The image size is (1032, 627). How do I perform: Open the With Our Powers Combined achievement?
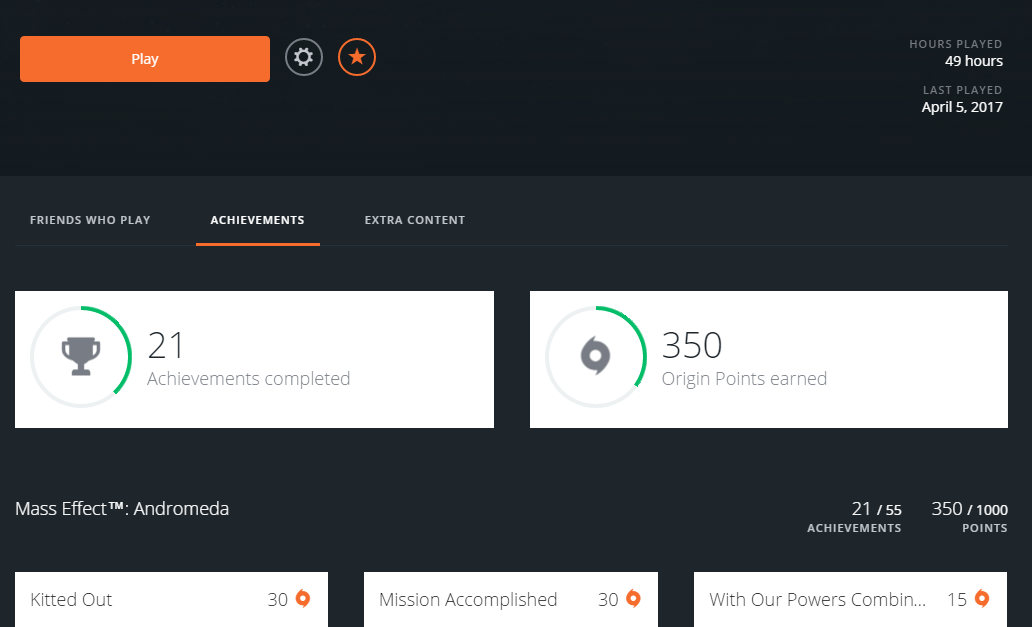pyautogui.click(x=850, y=599)
